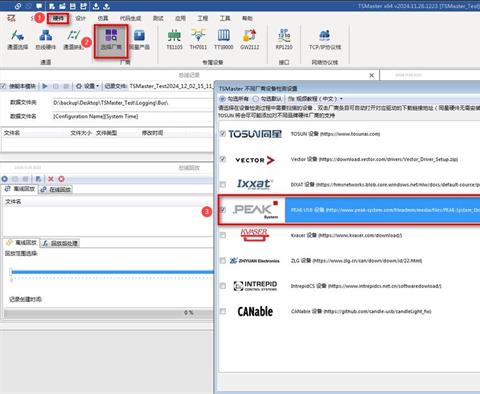The width and height of the screenshot is (480, 394).
Task: Click the lower handle of replay range slider
Action: tap(11, 280)
